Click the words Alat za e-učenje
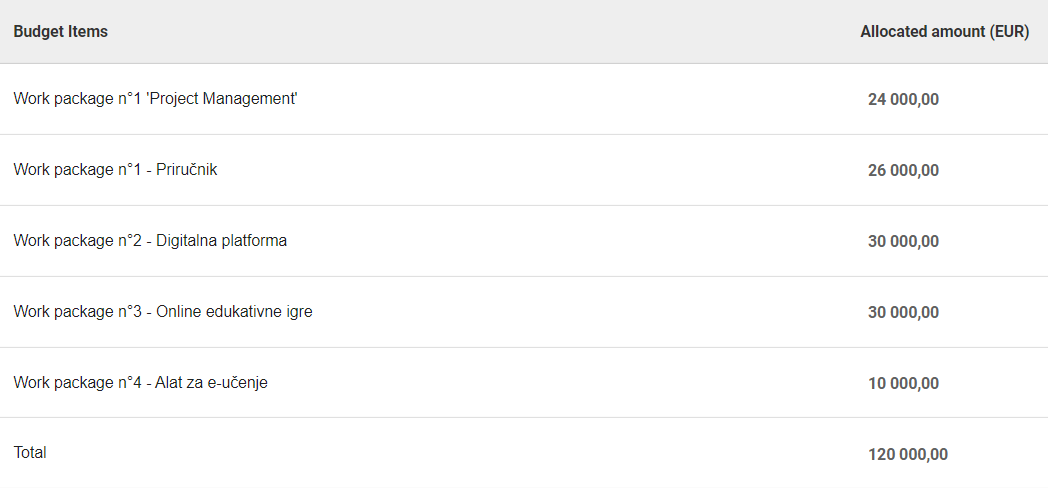This screenshot has width=1048, height=488. [x=211, y=383]
